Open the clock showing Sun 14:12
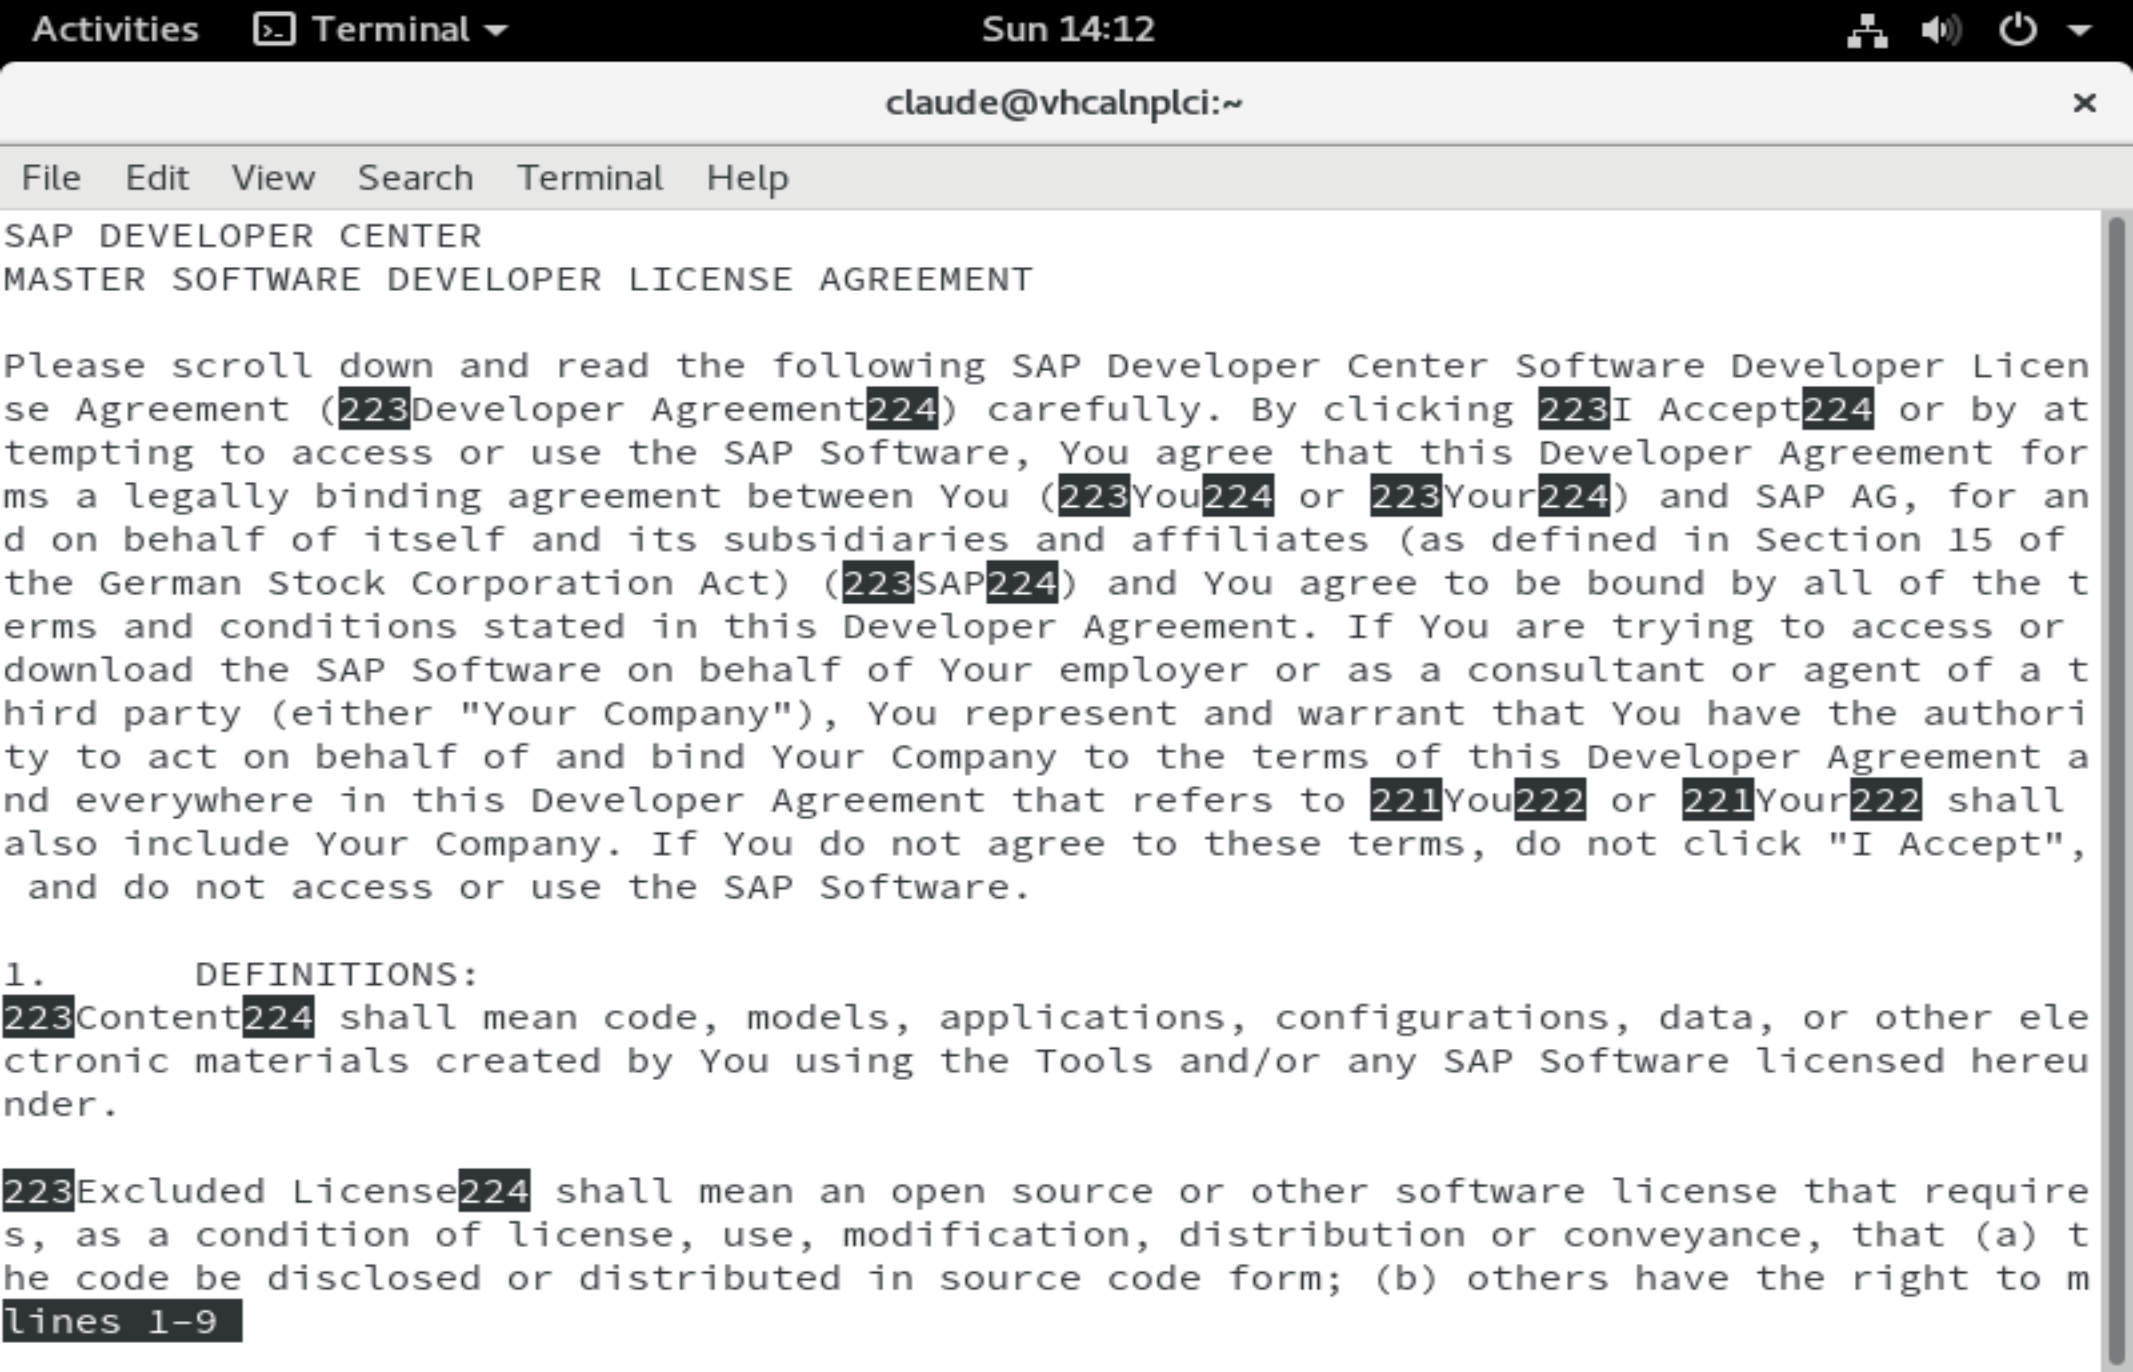This screenshot has width=2133, height=1372. (x=1067, y=30)
